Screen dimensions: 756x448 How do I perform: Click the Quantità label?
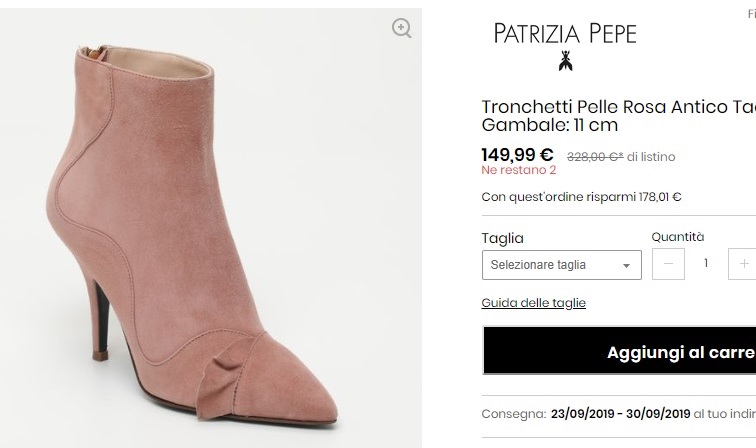click(x=677, y=237)
